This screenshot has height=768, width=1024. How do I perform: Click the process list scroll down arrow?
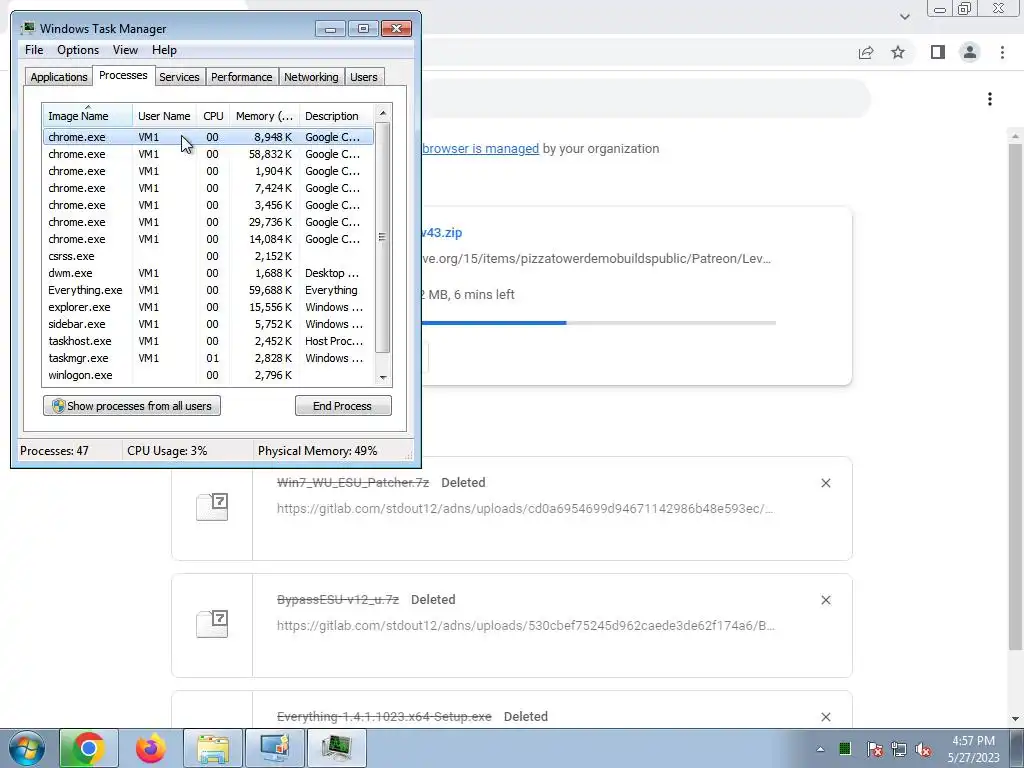click(x=383, y=377)
